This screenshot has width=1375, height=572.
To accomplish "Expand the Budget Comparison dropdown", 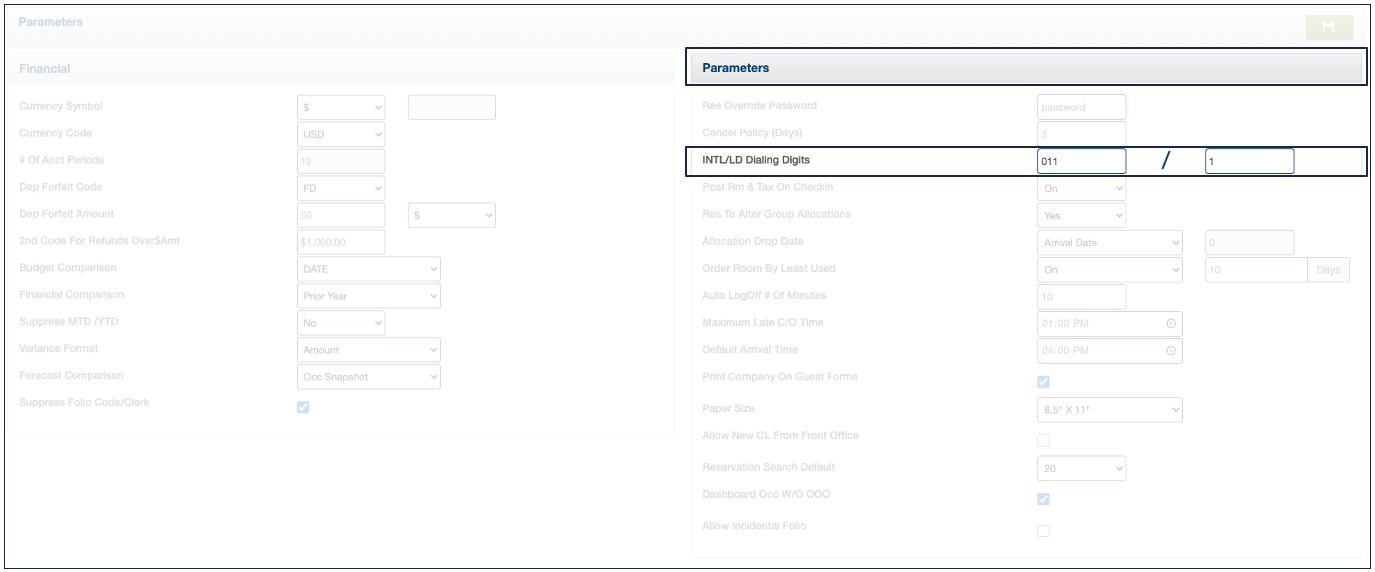I will click(369, 269).
